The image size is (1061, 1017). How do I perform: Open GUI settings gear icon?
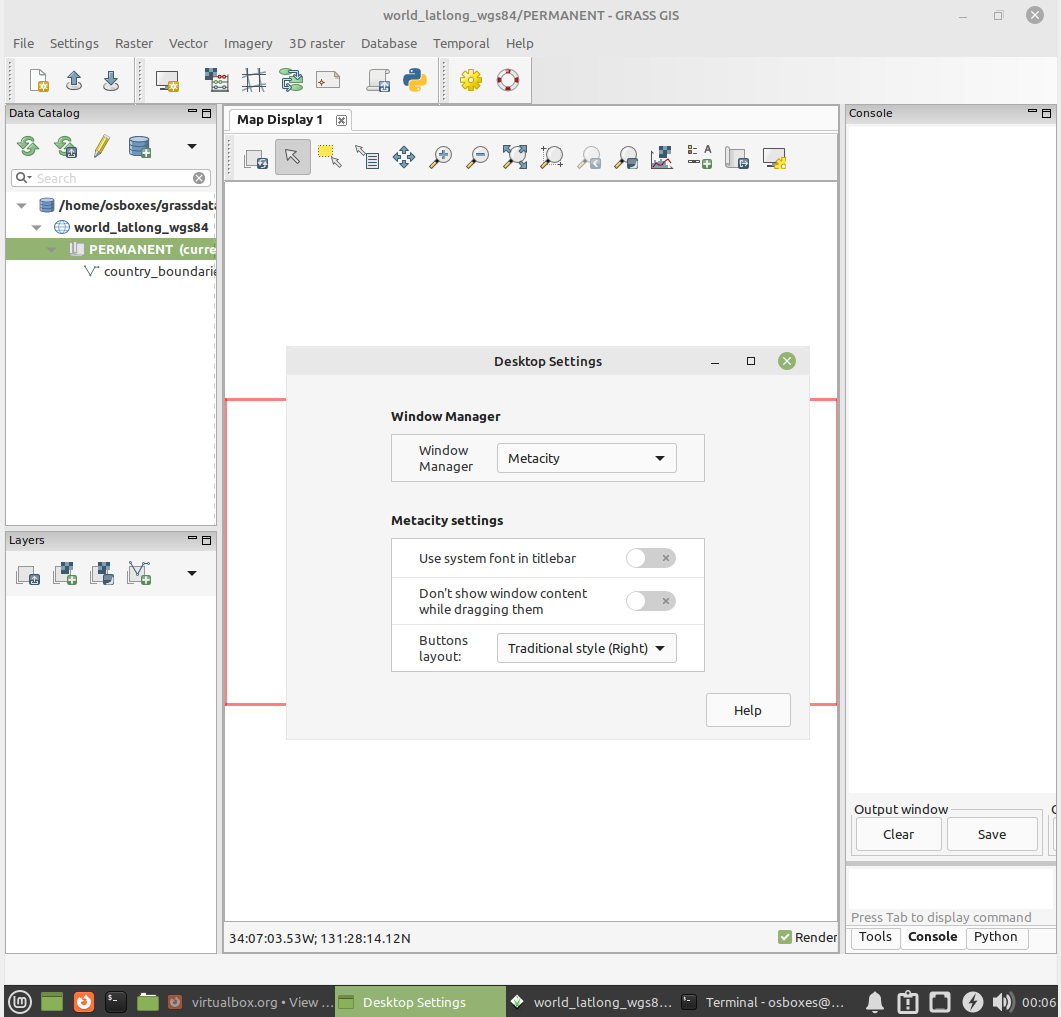coord(471,81)
